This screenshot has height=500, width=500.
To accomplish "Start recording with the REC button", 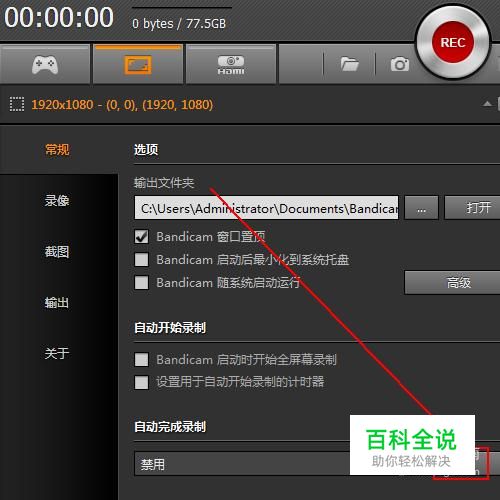I will coord(453,42).
